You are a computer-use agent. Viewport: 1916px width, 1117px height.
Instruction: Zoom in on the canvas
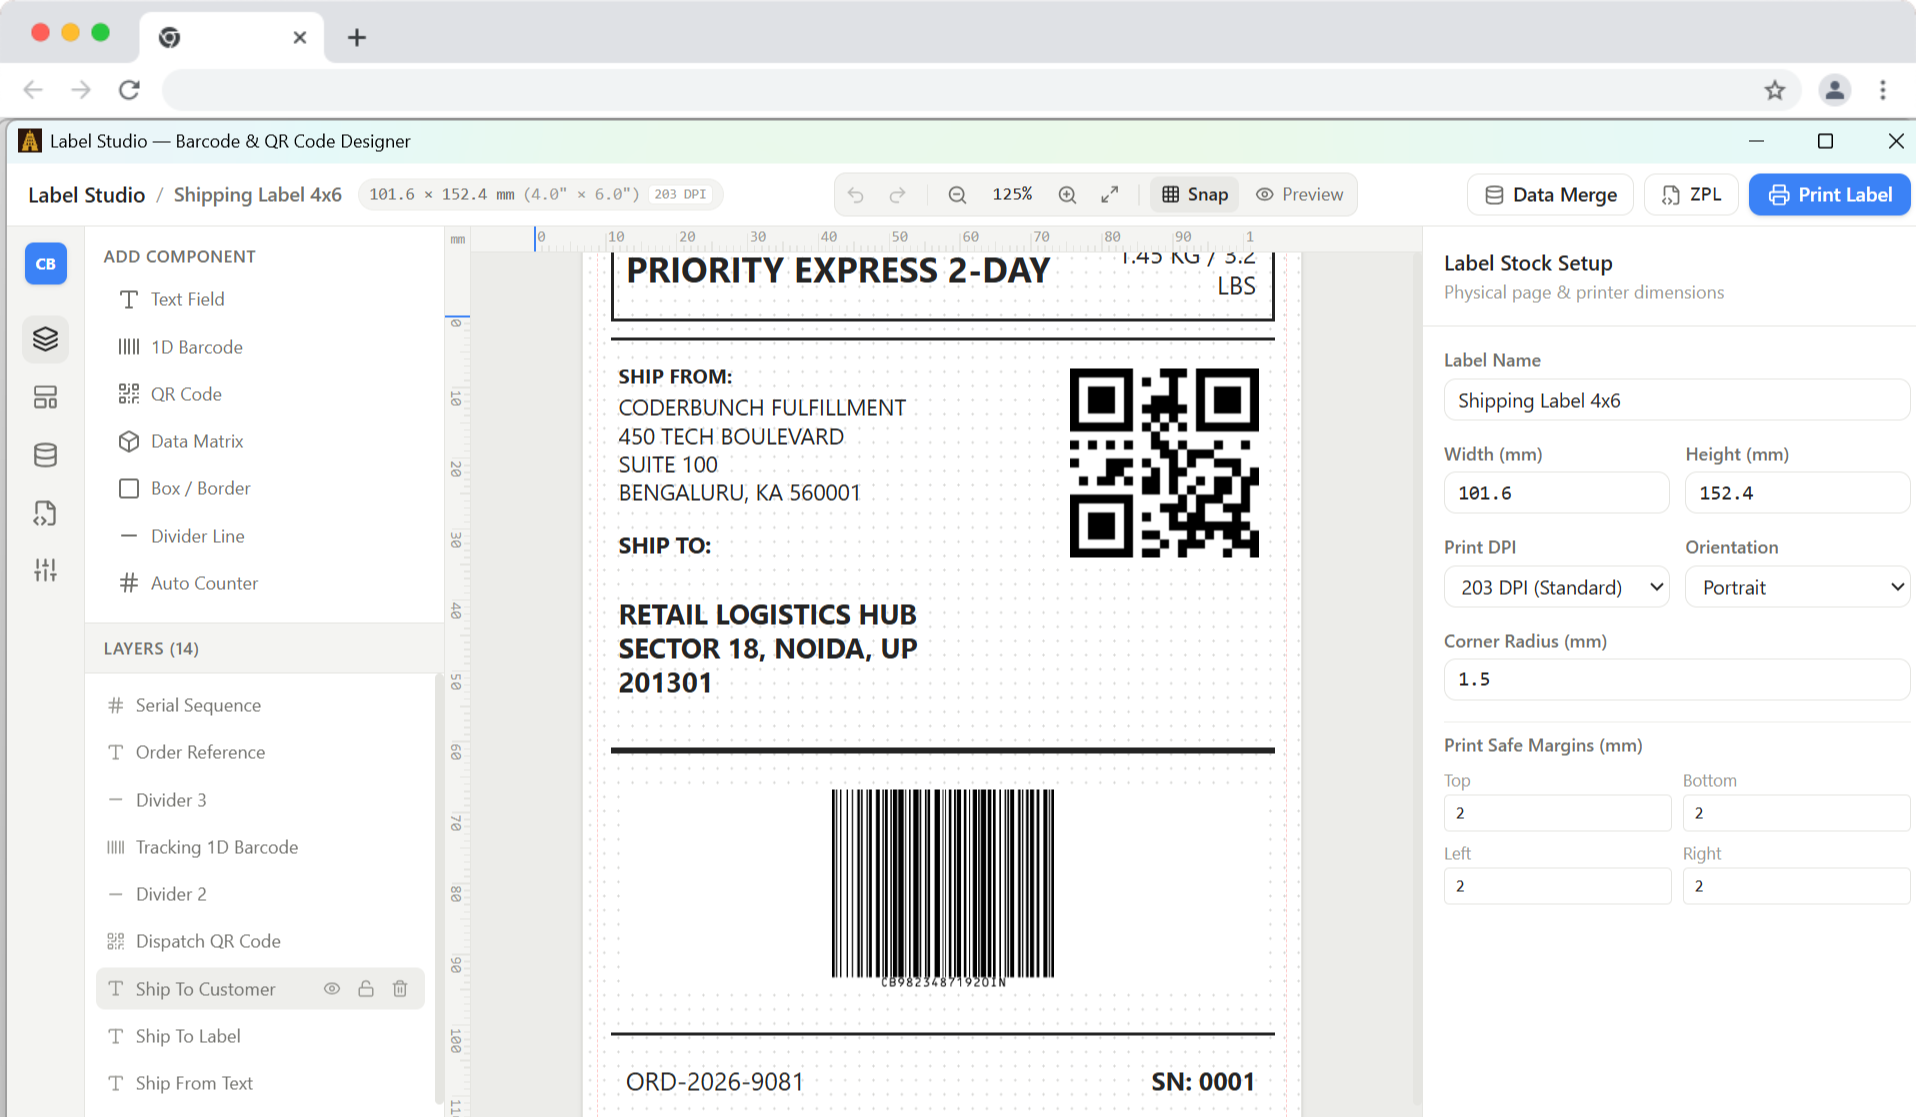click(x=1067, y=195)
